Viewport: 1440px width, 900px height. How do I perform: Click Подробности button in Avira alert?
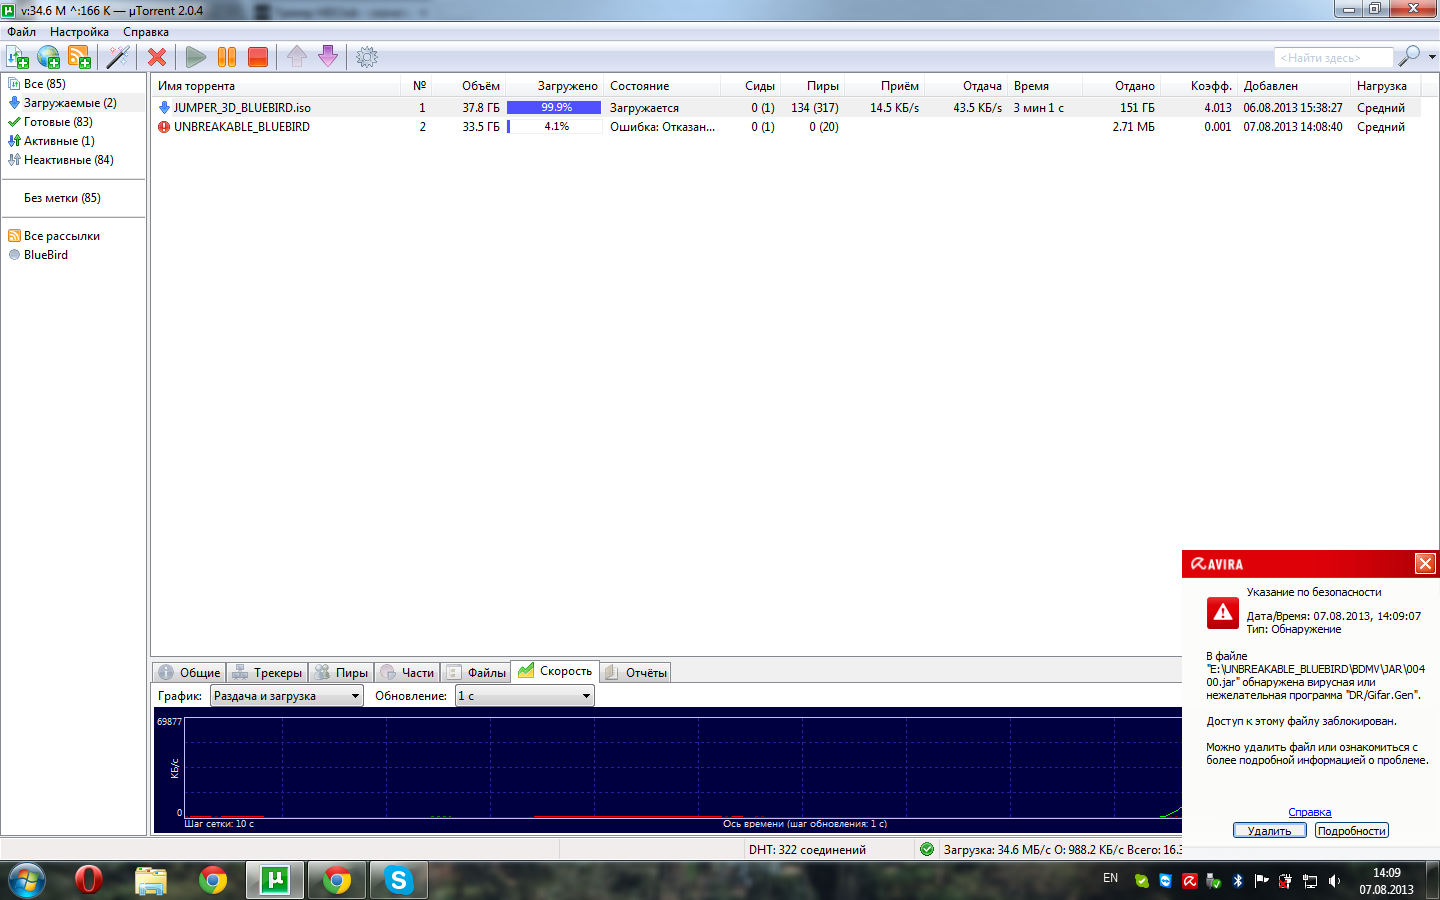click(x=1351, y=831)
